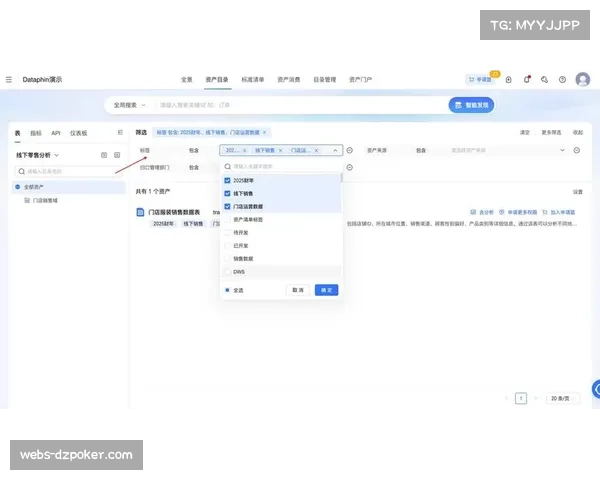This screenshot has width=600, height=480.
Task: Go to next page arrow in pagination
Action: [x=536, y=398]
